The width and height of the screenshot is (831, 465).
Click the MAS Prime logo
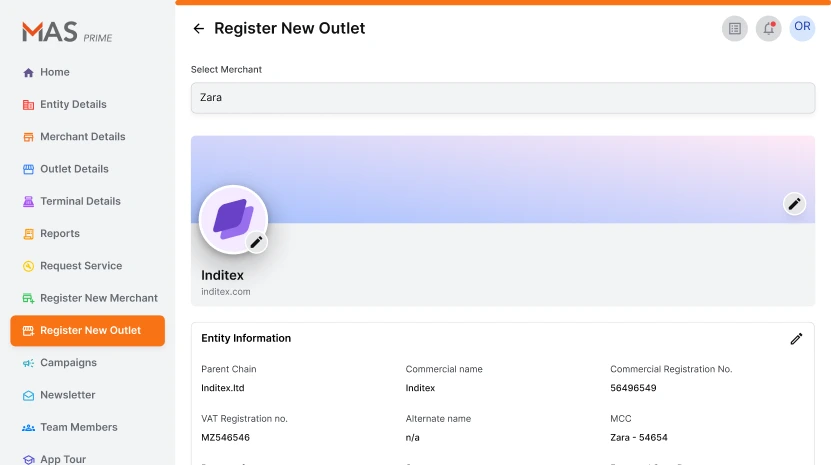(67, 33)
